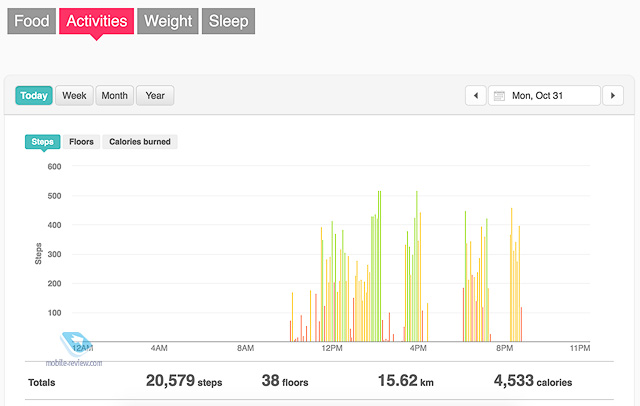Open the Mon, Oct 31 date picker
The height and width of the screenshot is (406, 640).
[x=544, y=95]
